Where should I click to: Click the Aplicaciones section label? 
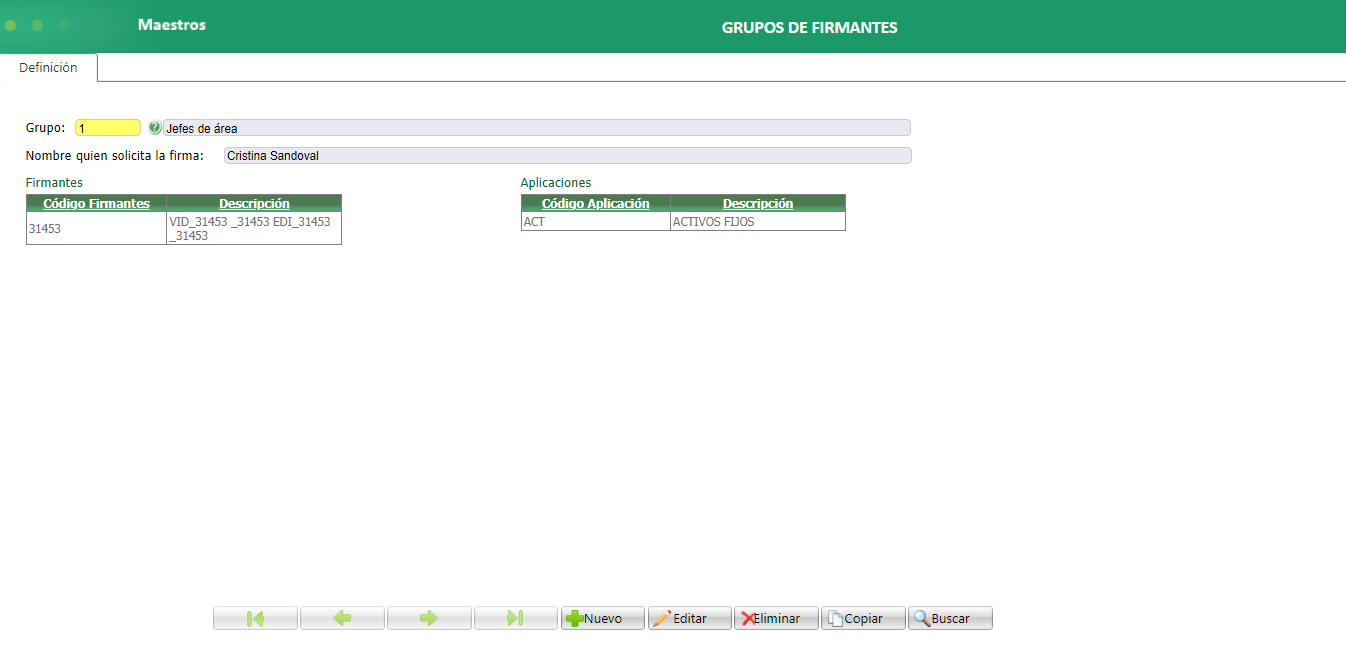(x=556, y=183)
